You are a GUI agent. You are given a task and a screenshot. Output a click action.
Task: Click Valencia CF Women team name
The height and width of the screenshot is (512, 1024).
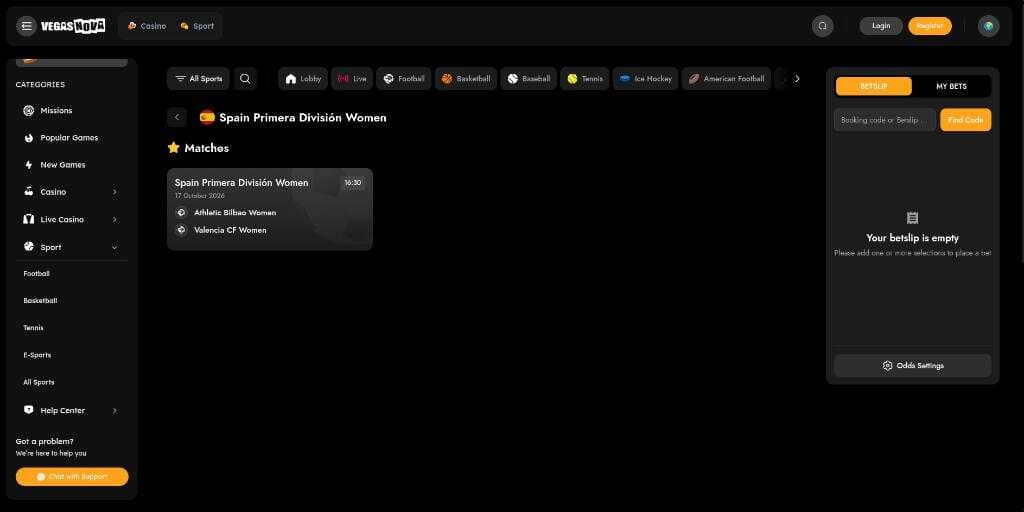click(x=231, y=230)
